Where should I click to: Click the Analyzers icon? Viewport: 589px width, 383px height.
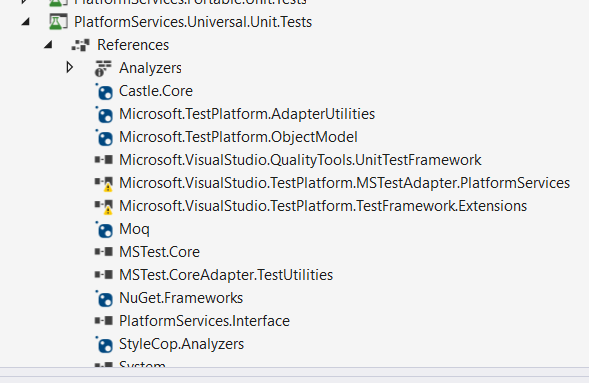pos(103,68)
